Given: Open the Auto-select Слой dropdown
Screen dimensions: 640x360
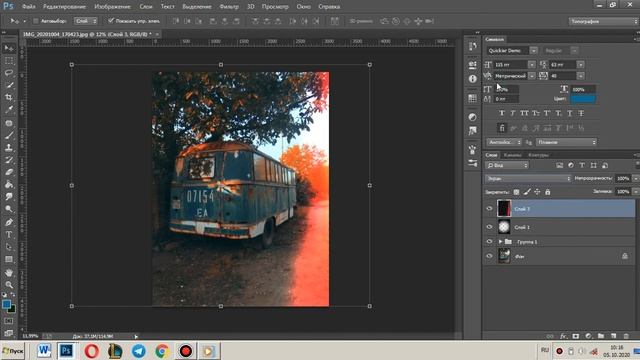Looking at the screenshot, I should tap(86, 21).
